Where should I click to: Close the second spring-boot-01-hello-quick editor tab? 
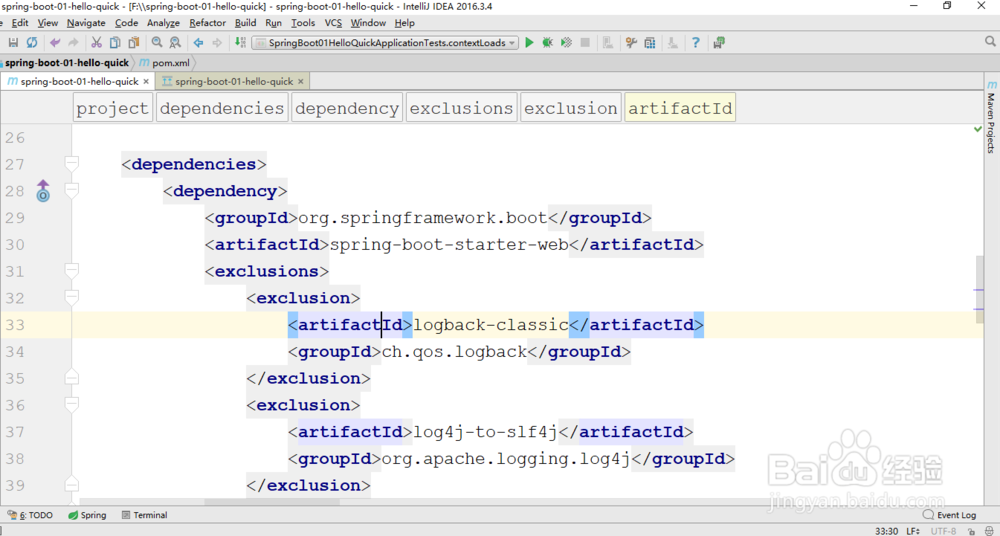point(300,82)
